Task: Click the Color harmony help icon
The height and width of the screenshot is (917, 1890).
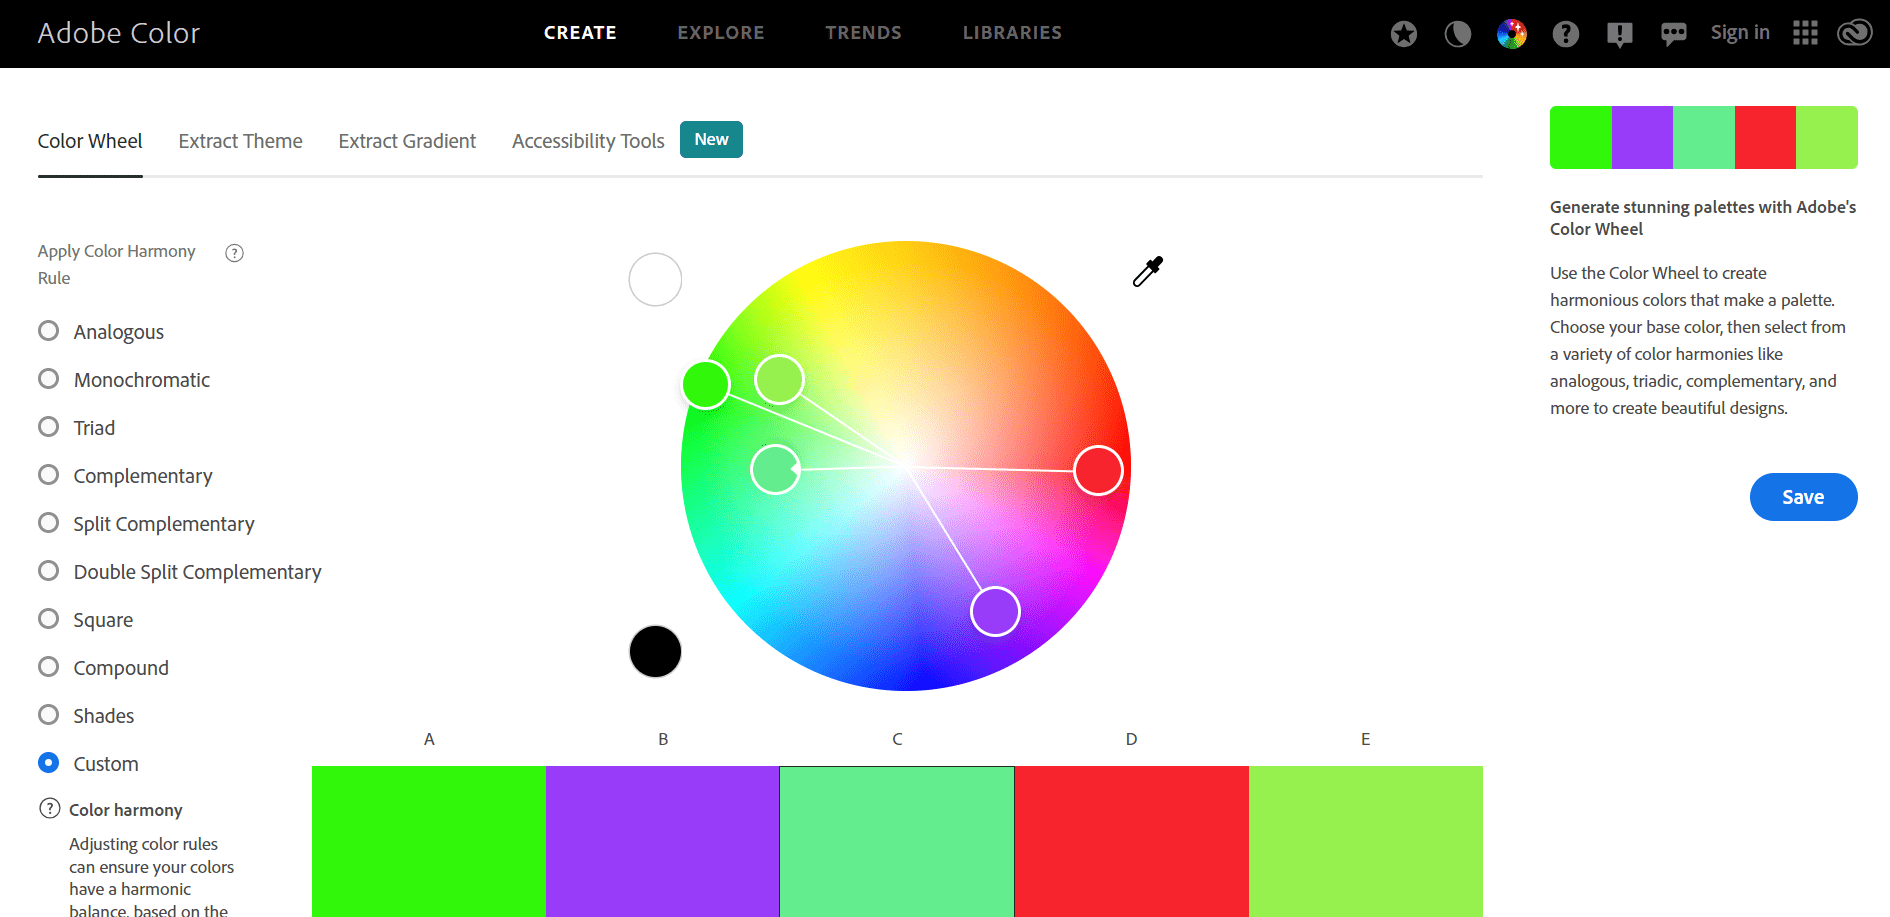Action: tap(49, 808)
